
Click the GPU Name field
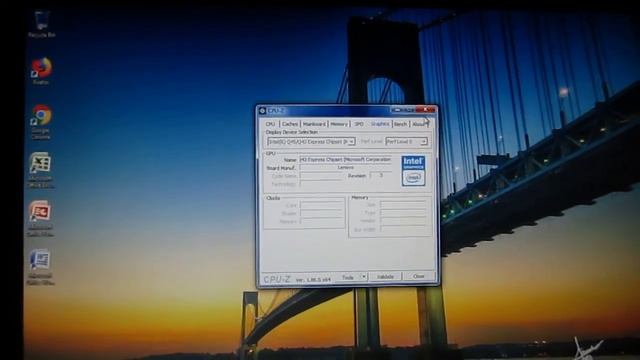(346, 160)
